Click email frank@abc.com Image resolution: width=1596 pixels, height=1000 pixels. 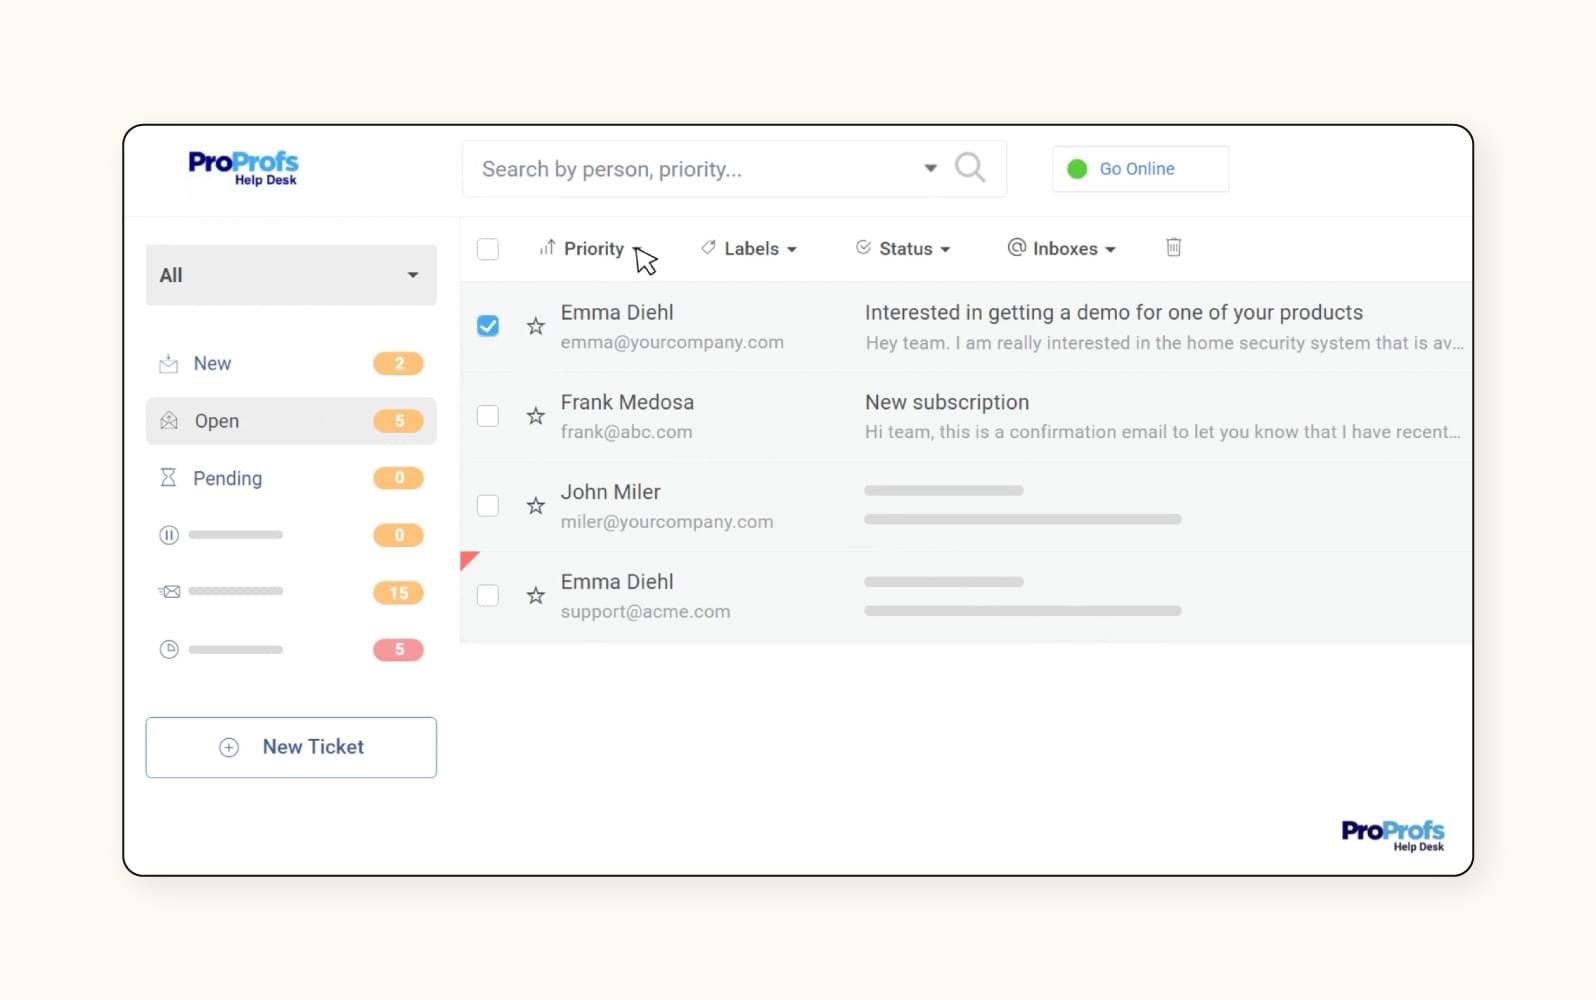coord(626,432)
